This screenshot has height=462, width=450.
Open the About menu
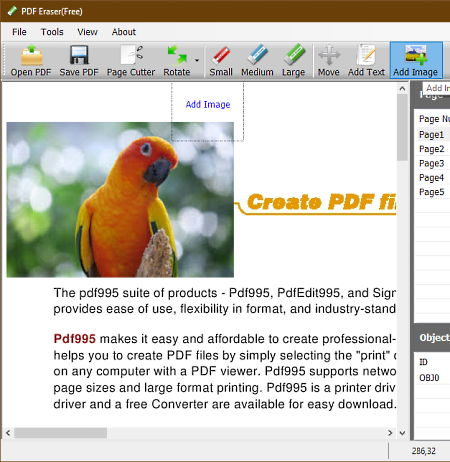point(124,32)
